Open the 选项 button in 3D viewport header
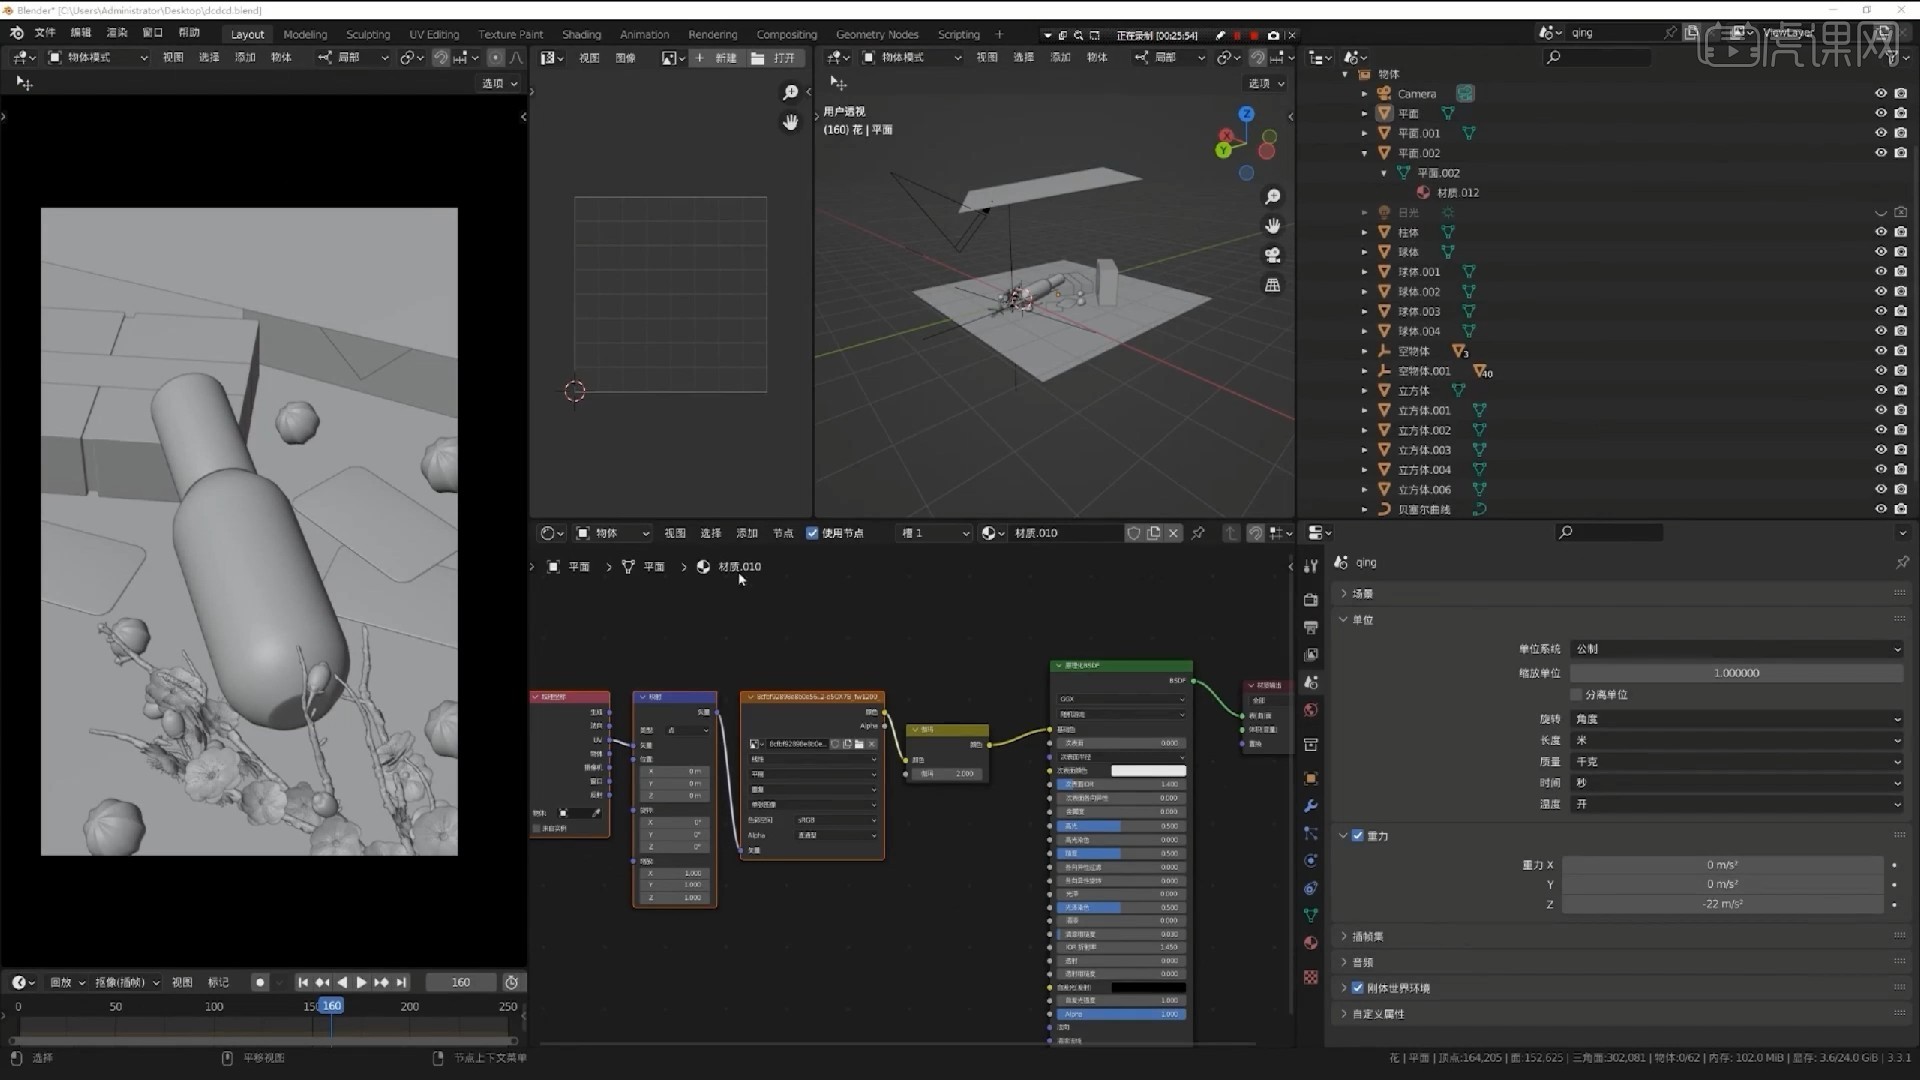This screenshot has width=1920, height=1080. (1266, 84)
